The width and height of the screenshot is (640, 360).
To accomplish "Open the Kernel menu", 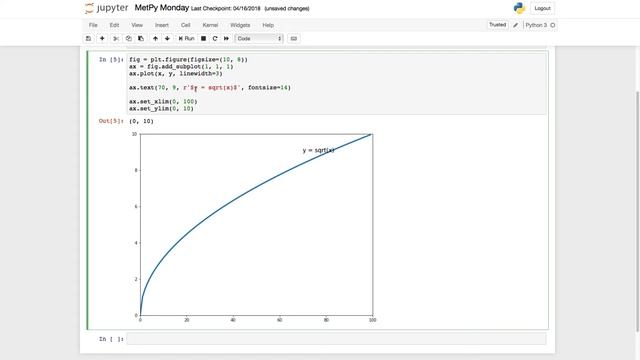I will 210,25.
